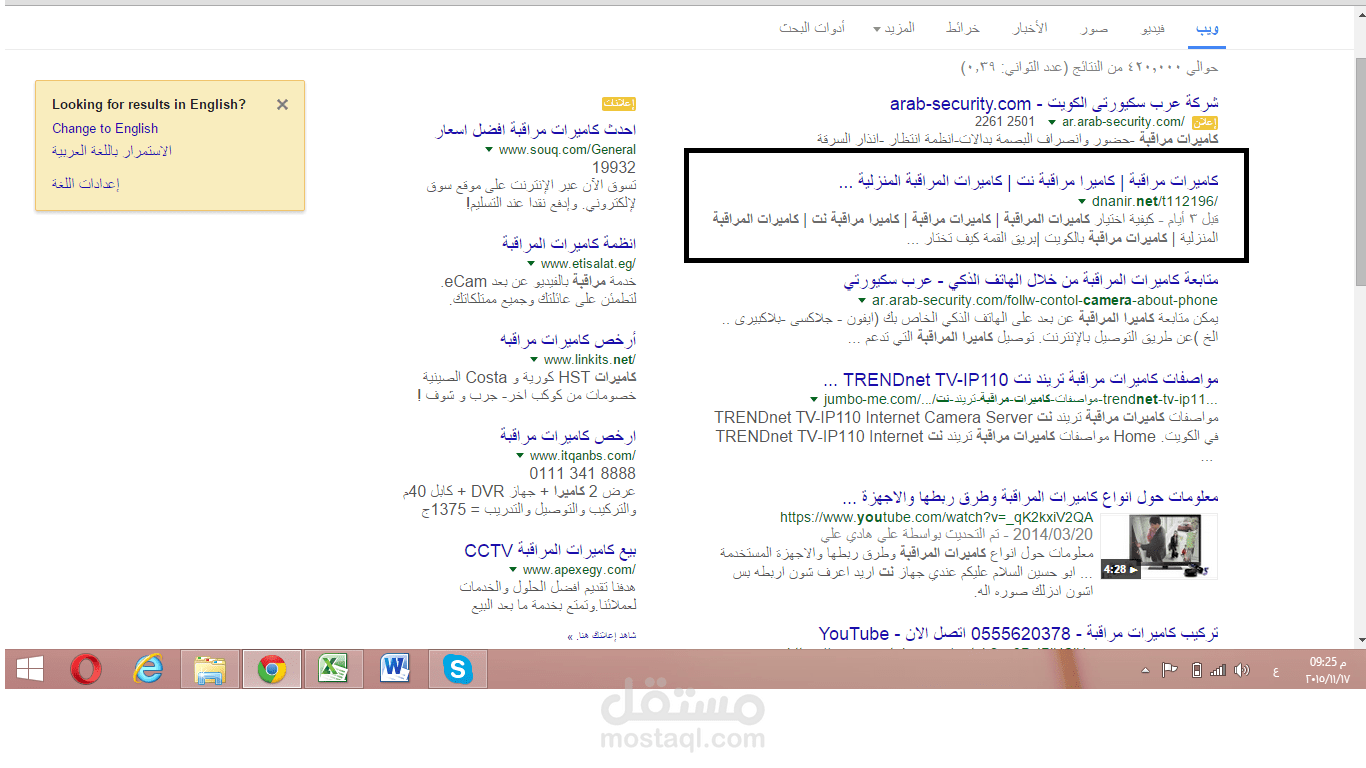Open ad title شركة عرب سكيورتي الكويت - arab-security.com

tap(1054, 104)
